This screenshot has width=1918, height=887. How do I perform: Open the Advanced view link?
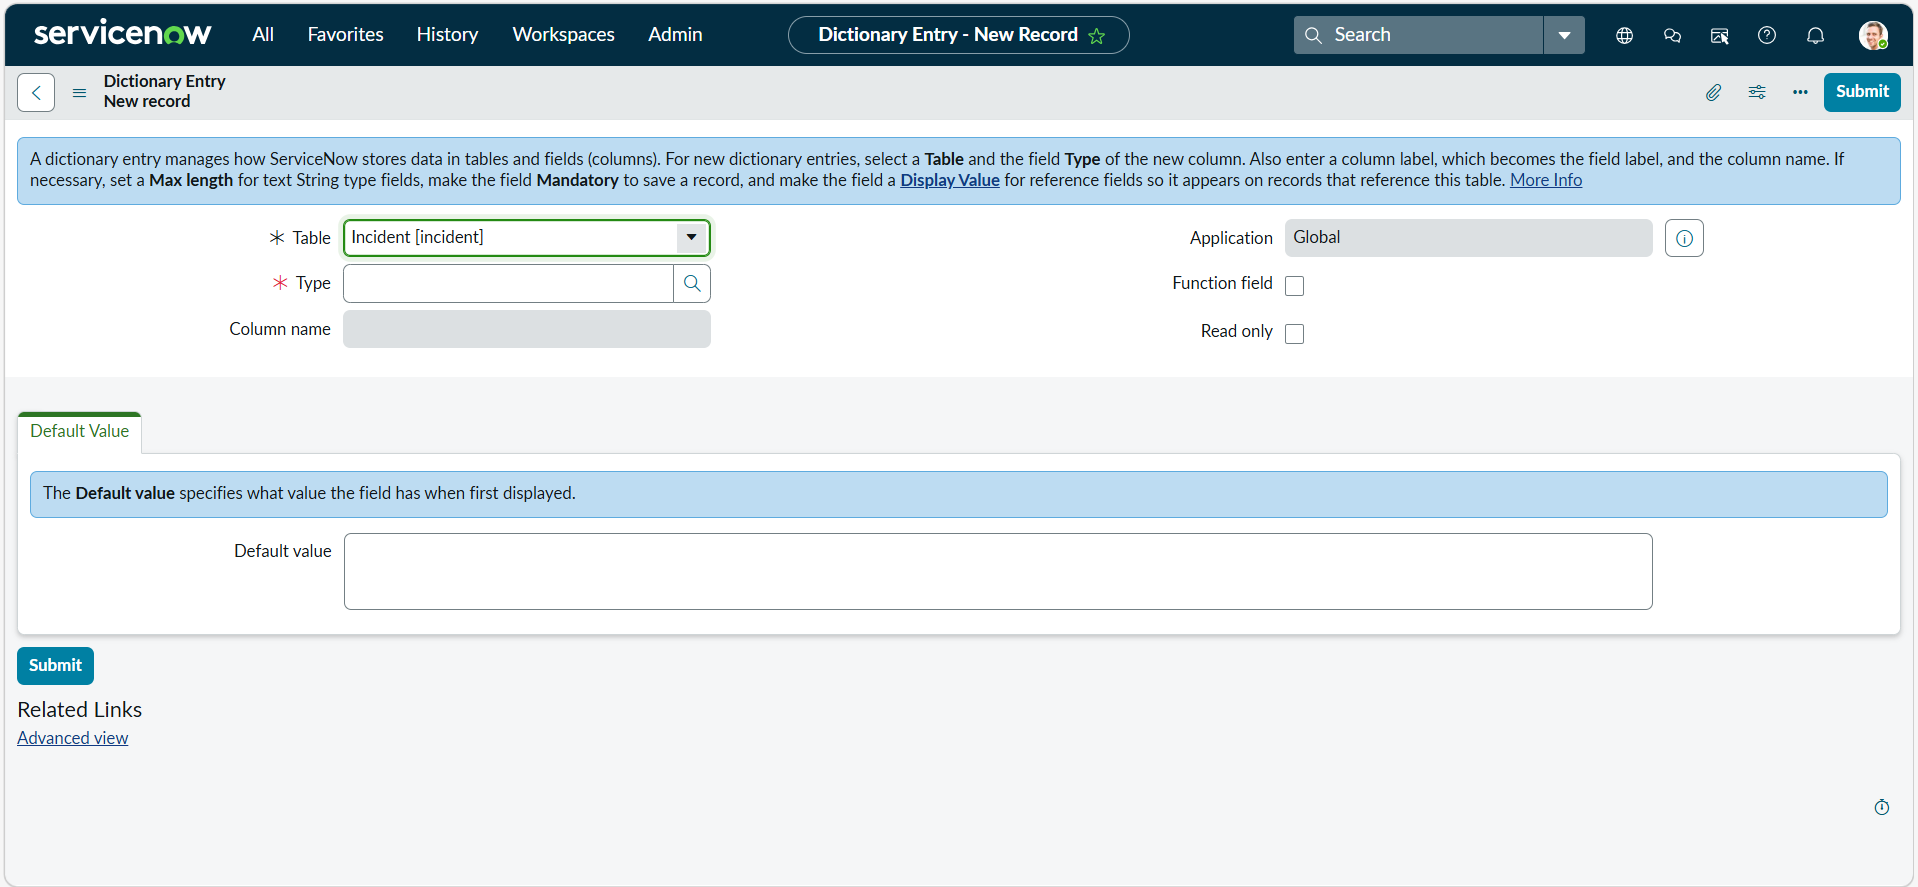coord(73,738)
